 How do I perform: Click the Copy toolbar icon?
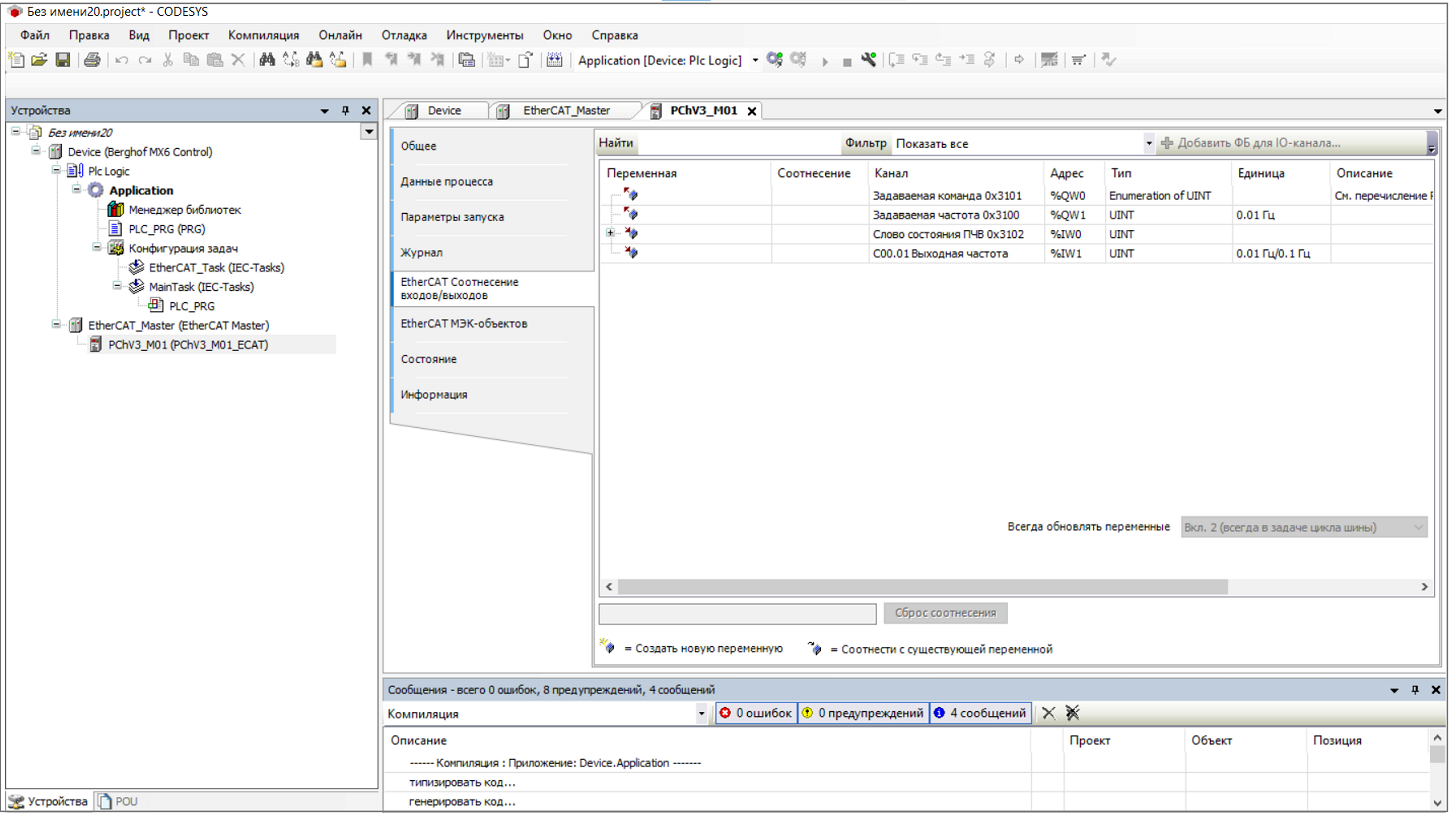point(190,60)
